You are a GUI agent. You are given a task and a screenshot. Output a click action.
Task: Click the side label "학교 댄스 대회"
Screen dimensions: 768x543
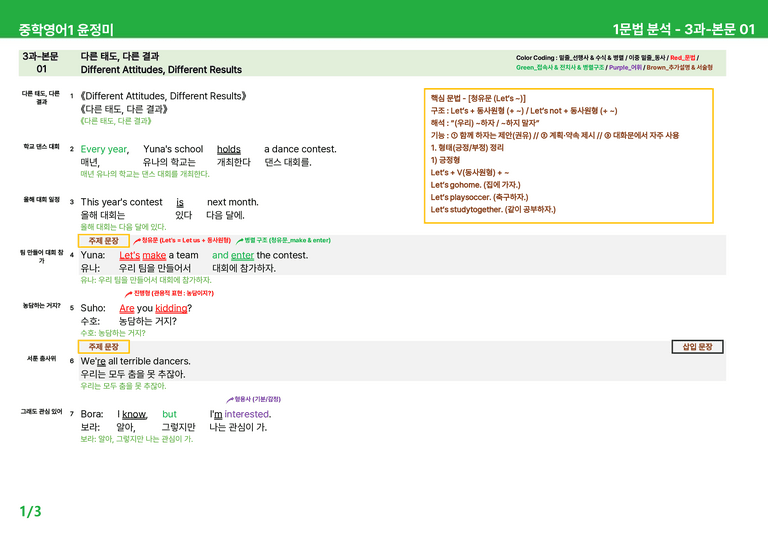(x=41, y=146)
